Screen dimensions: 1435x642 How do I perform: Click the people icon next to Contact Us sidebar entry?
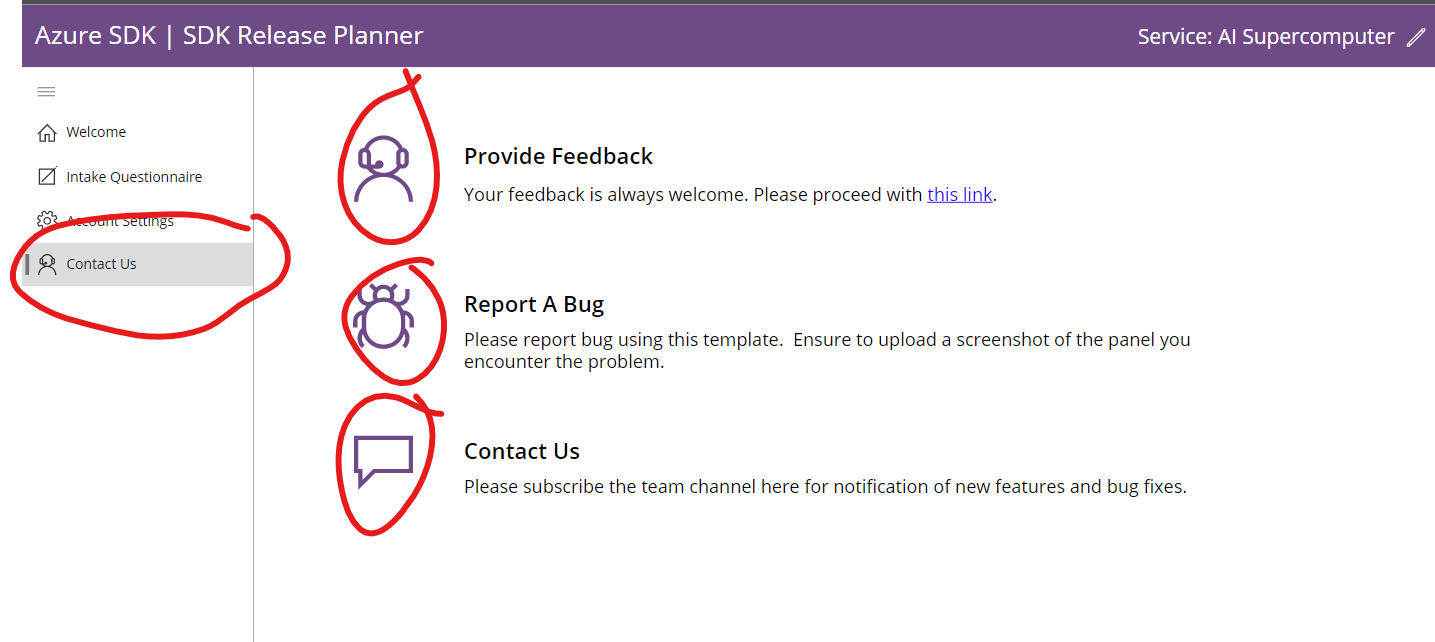[x=46, y=263]
